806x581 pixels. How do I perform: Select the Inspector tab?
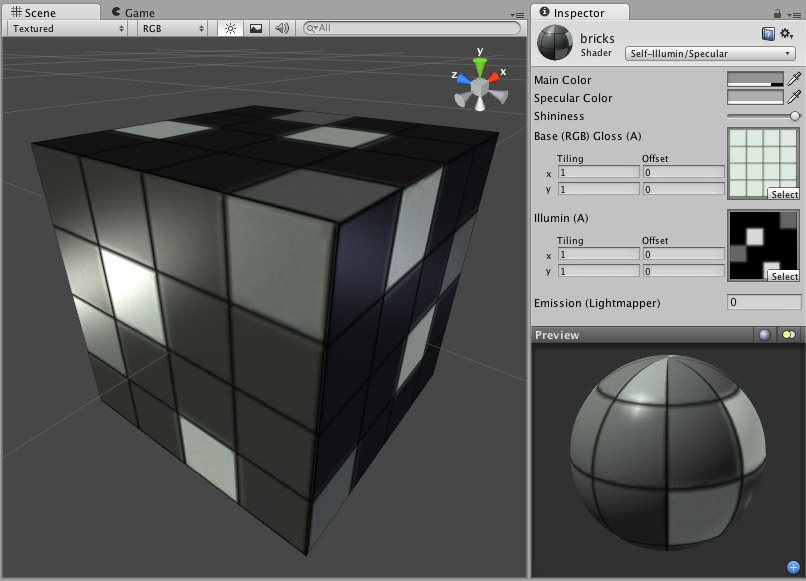click(580, 14)
